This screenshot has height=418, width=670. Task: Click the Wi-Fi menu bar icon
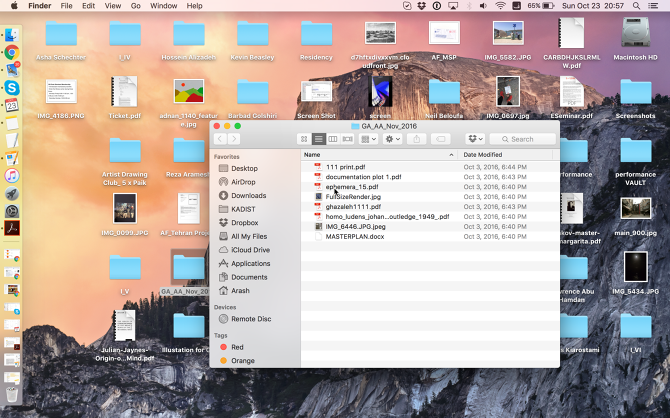pos(500,6)
